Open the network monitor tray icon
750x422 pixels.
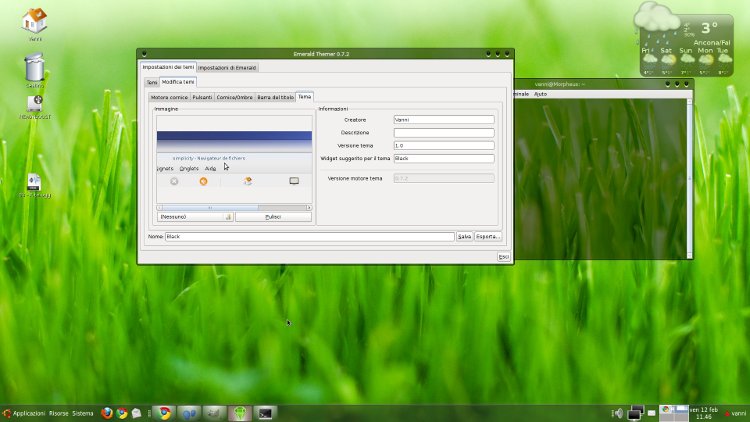point(635,413)
